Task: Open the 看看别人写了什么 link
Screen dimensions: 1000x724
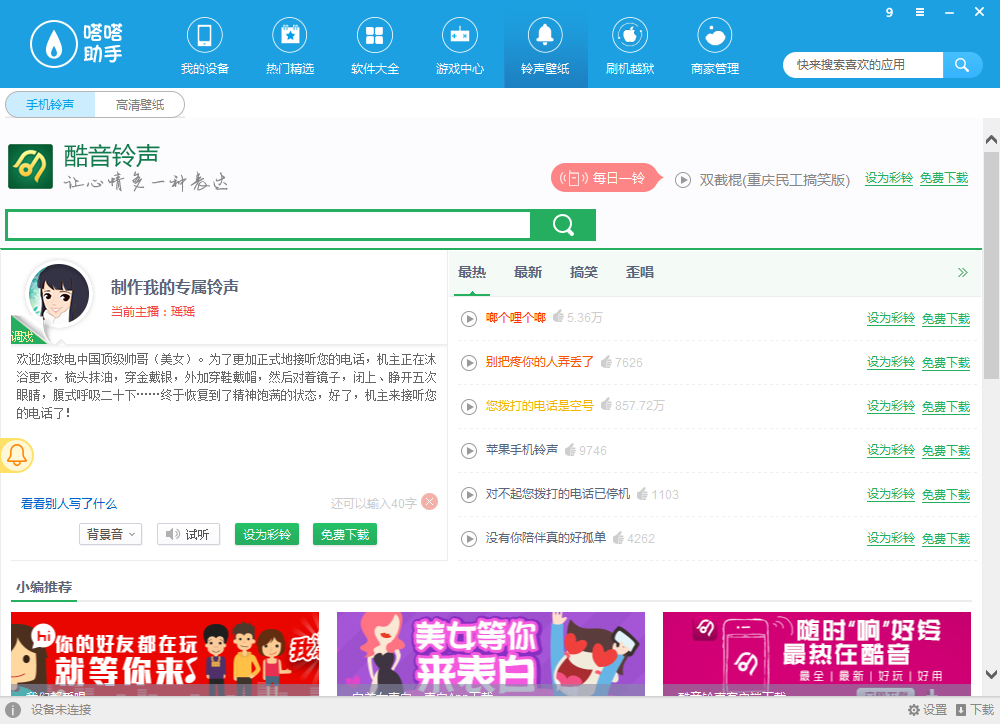Action: point(70,503)
